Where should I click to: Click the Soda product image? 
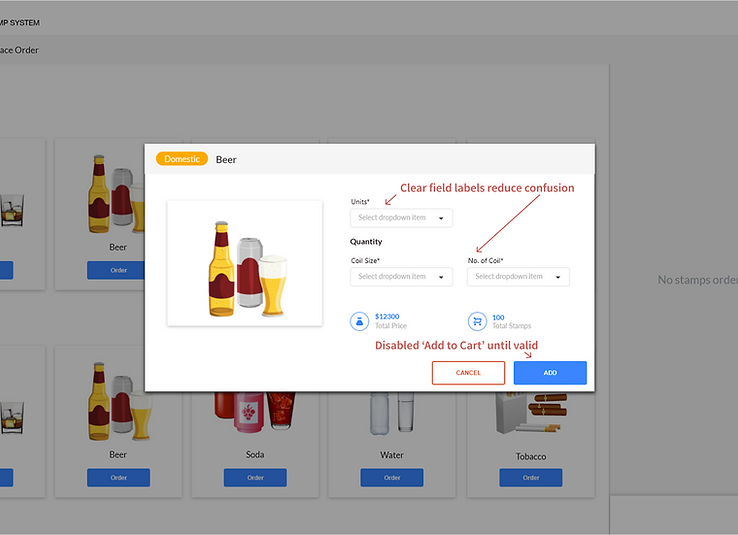coord(255,412)
